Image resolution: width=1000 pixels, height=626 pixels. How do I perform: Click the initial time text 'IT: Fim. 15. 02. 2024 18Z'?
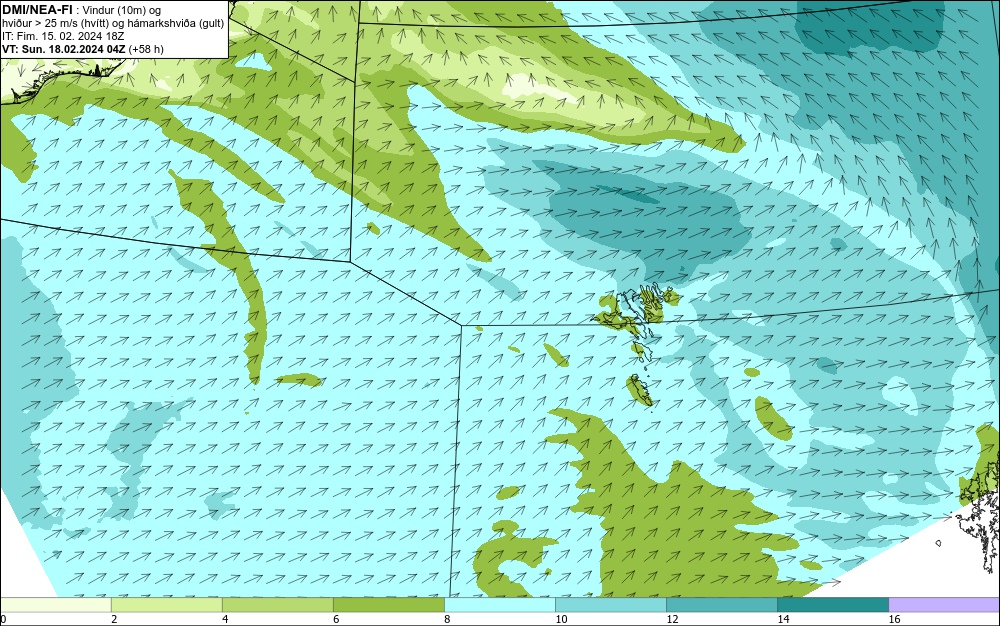[x=63, y=36]
